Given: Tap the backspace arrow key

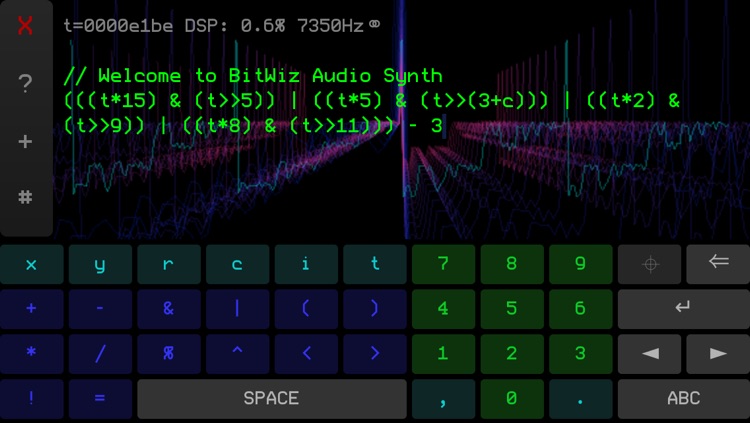Looking at the screenshot, I should (718, 264).
